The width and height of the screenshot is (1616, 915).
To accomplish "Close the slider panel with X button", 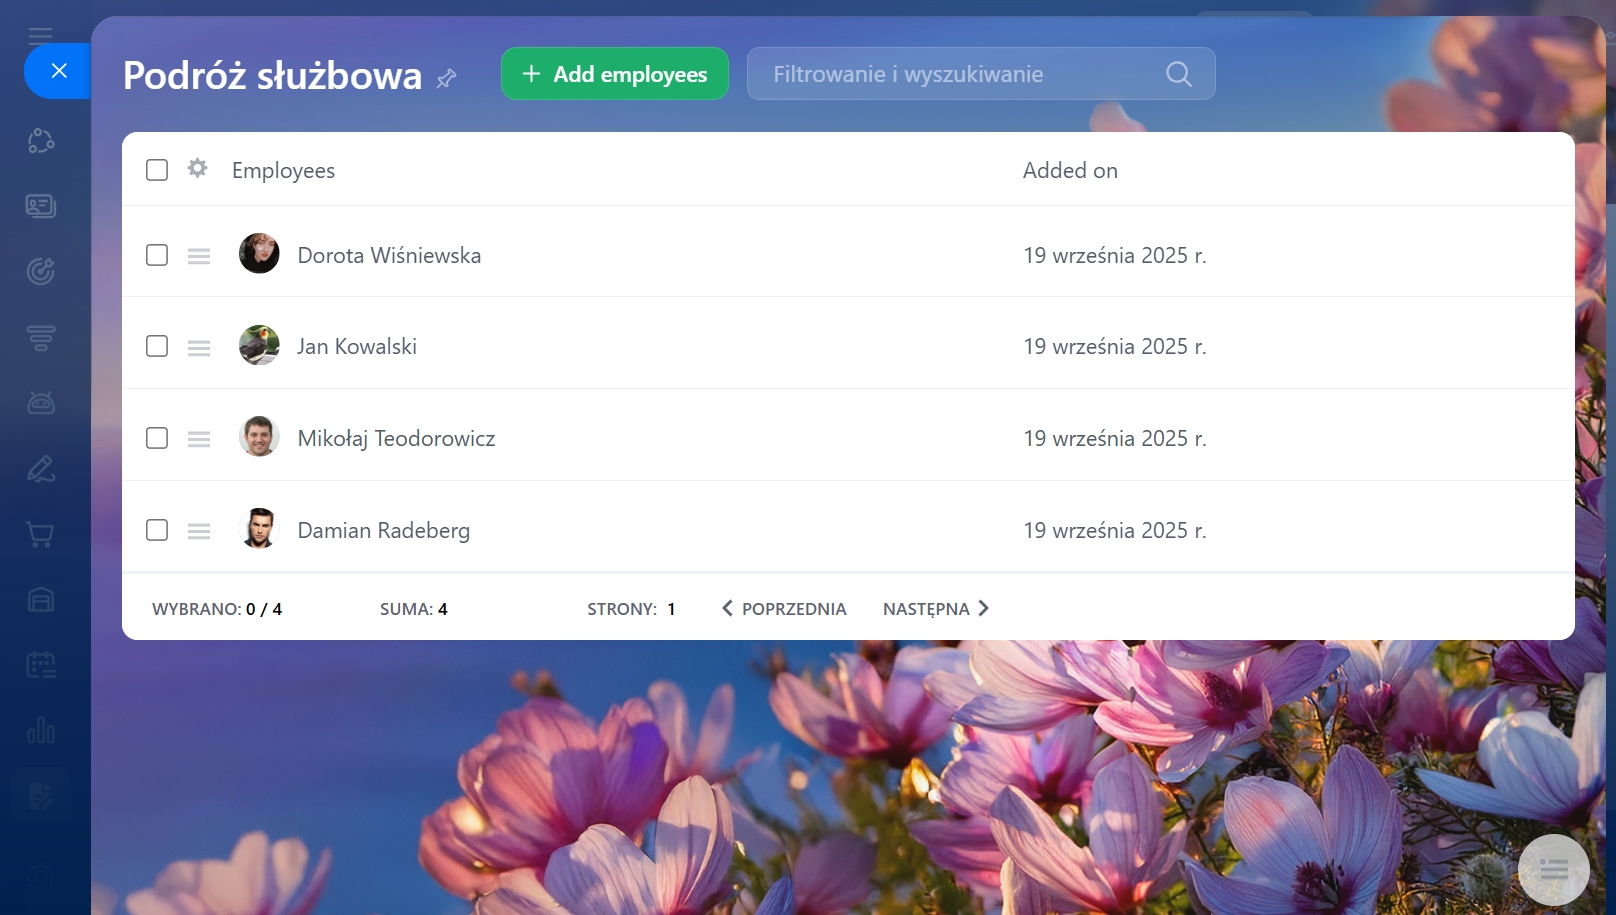I will click(59, 71).
